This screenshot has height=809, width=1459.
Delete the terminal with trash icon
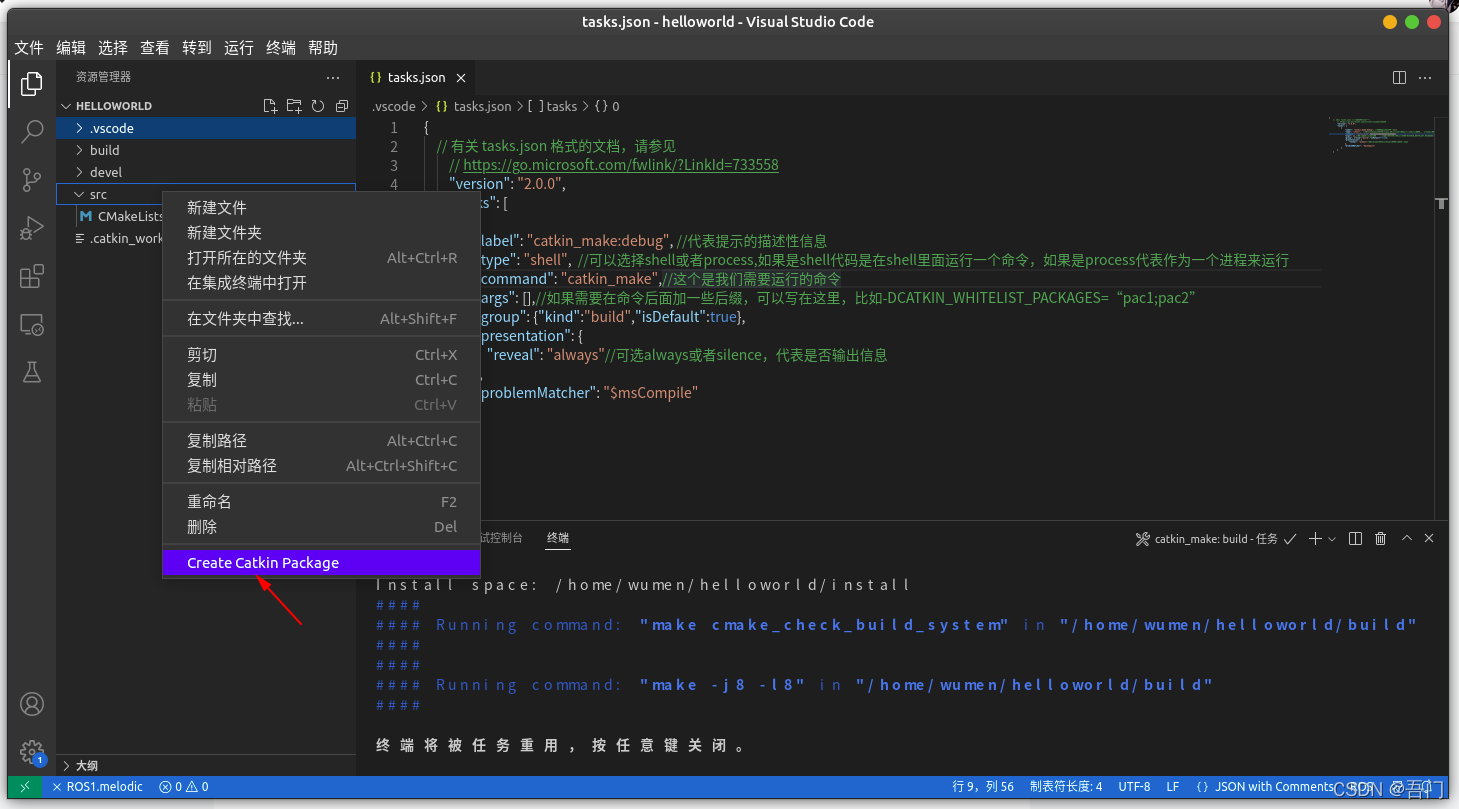[1380, 538]
